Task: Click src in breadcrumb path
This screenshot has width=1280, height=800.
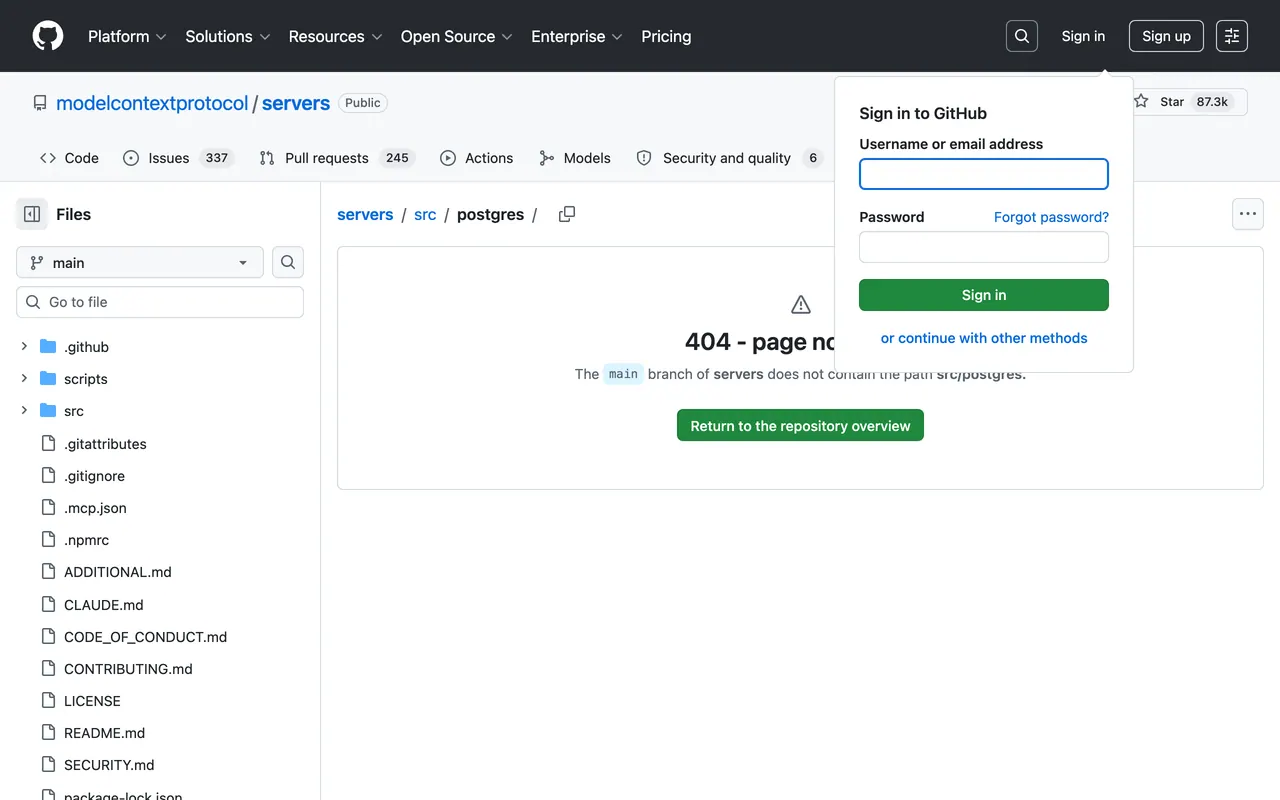Action: (425, 214)
